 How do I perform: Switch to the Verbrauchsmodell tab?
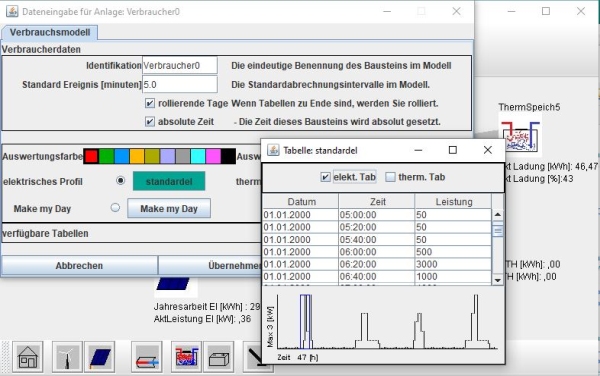point(50,32)
